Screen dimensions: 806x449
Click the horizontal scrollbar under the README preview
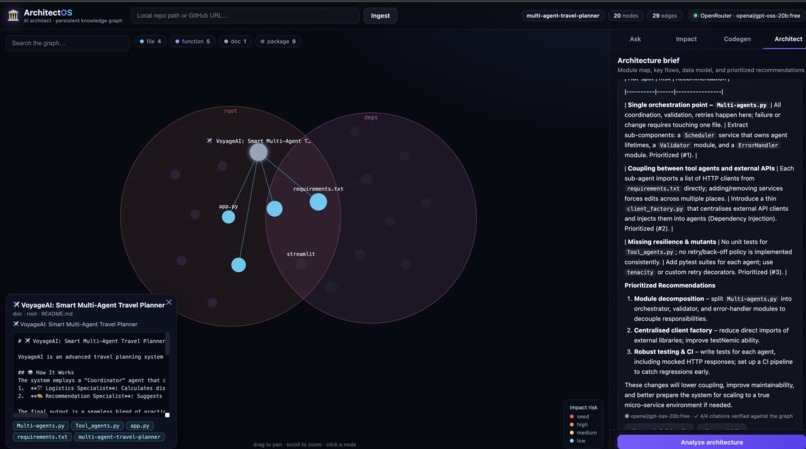31,415
